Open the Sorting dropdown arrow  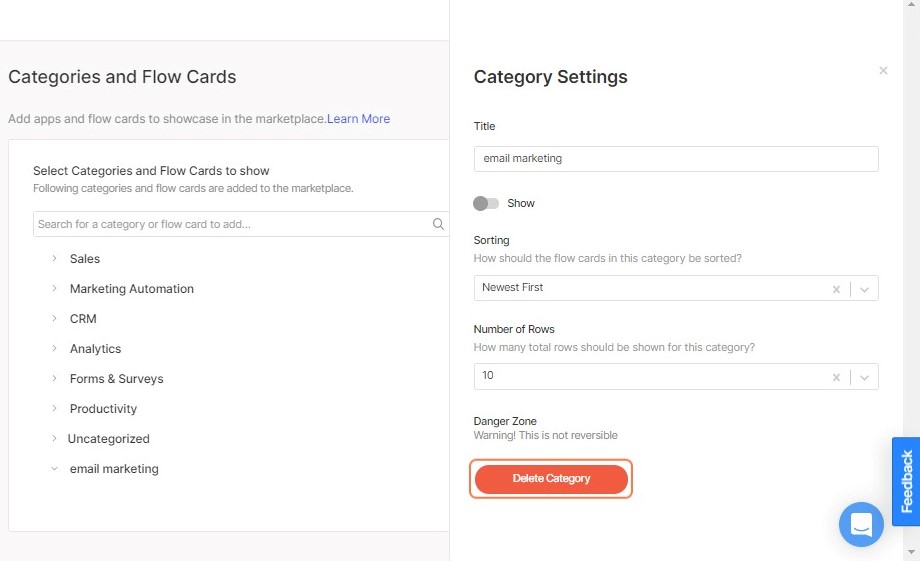click(x=864, y=289)
